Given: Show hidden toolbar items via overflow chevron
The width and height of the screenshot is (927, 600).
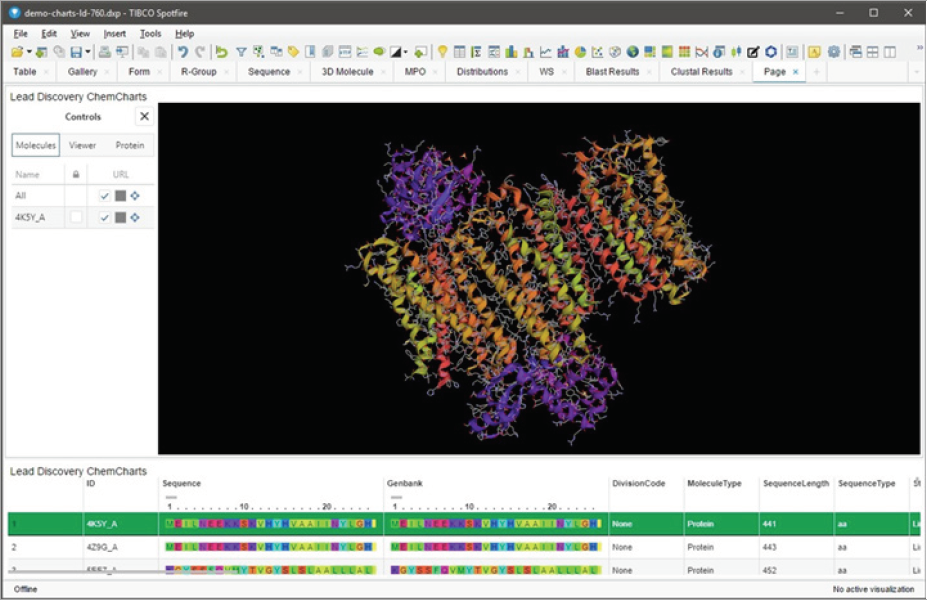Looking at the screenshot, I should 919,48.
